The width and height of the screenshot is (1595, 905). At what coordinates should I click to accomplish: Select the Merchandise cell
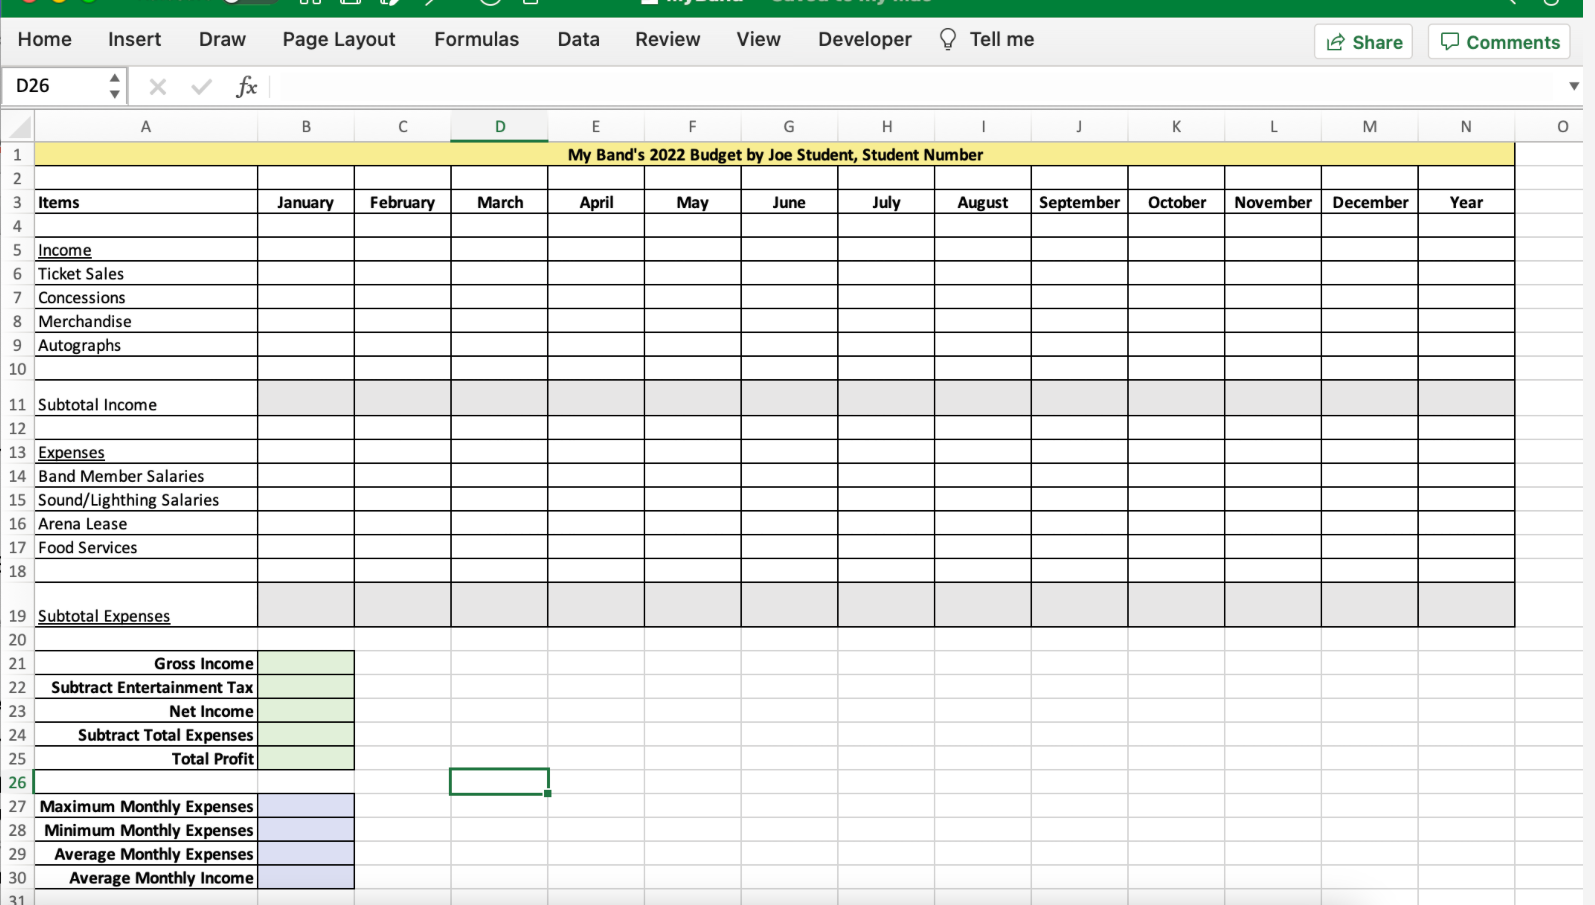click(146, 321)
